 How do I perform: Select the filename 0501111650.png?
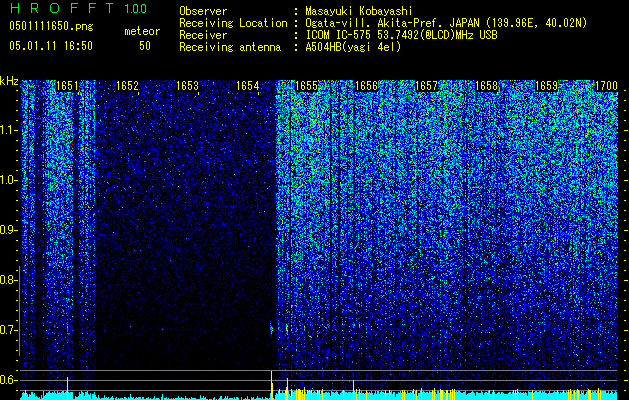point(51,26)
